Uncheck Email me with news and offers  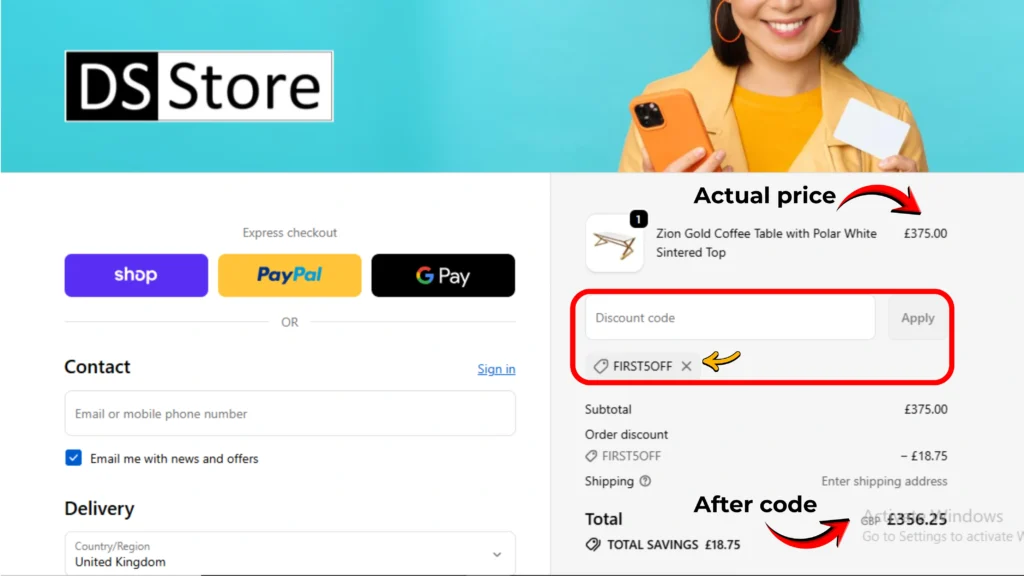(x=73, y=458)
